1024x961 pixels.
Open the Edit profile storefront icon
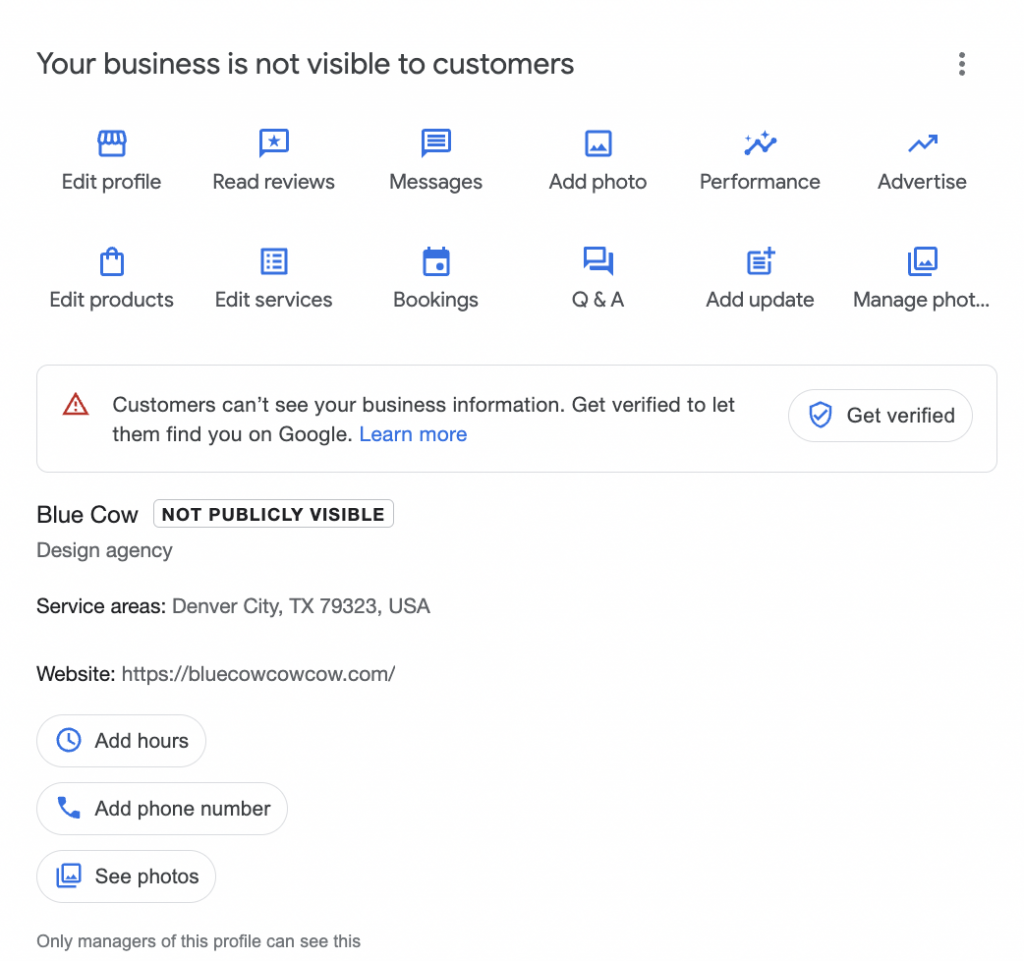tap(111, 144)
